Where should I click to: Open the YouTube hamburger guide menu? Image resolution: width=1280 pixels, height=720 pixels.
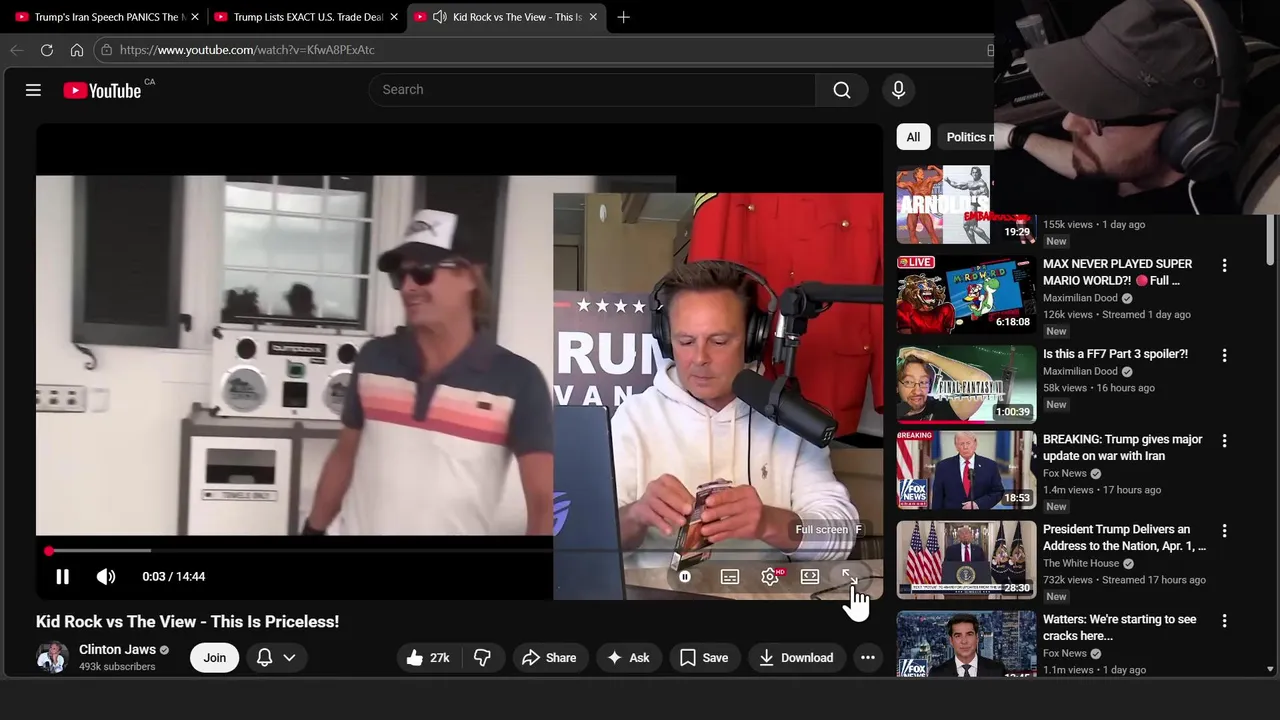click(x=33, y=90)
